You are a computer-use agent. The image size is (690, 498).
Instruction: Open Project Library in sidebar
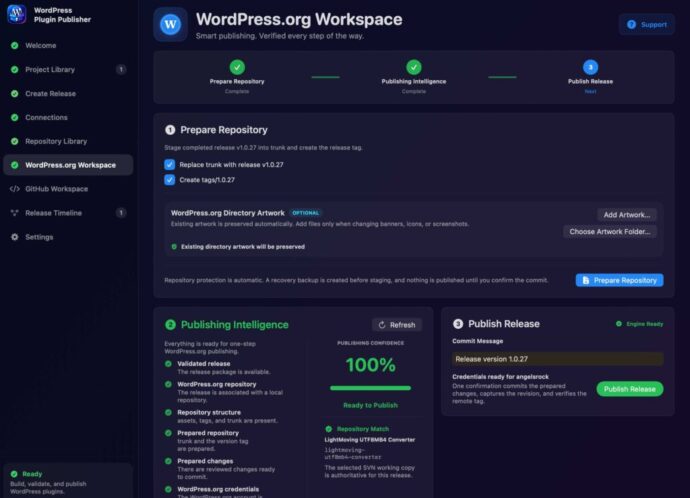tap(68, 70)
